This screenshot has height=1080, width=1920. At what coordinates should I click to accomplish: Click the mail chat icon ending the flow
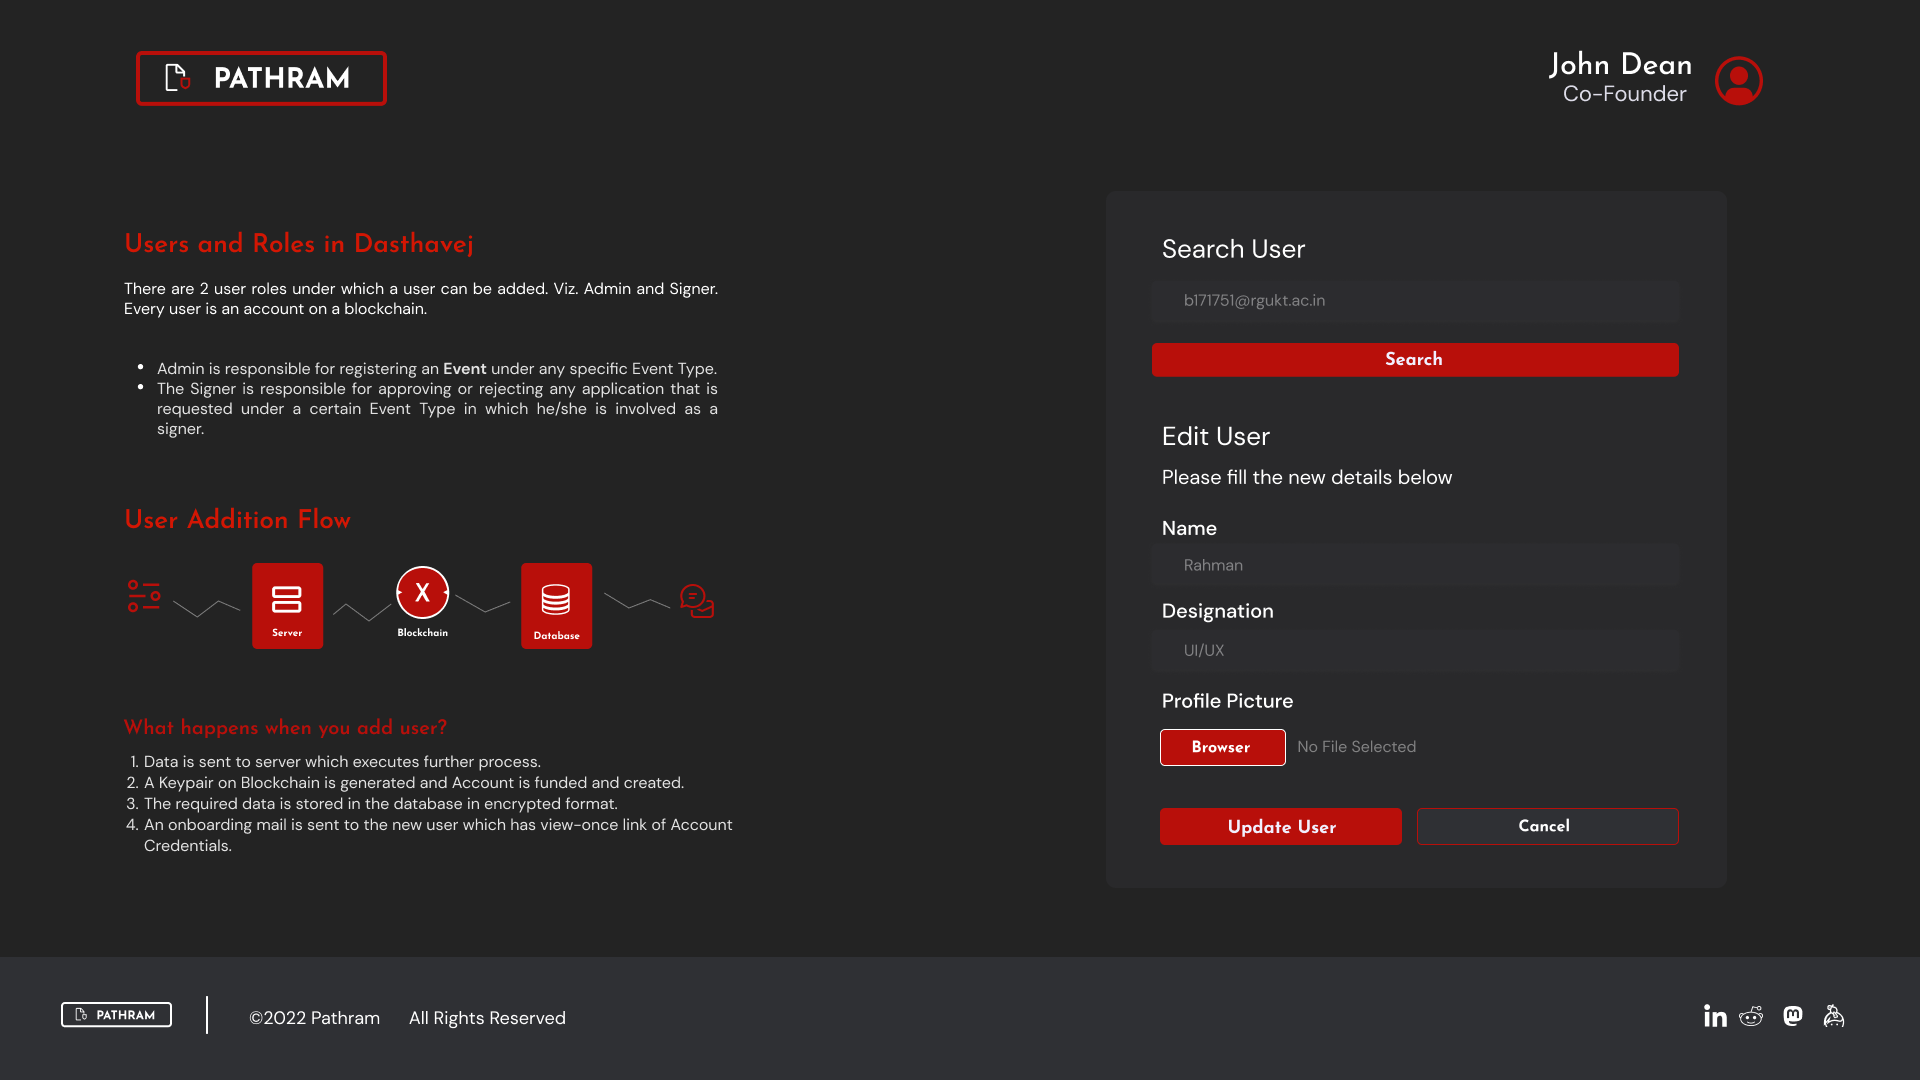click(x=696, y=601)
